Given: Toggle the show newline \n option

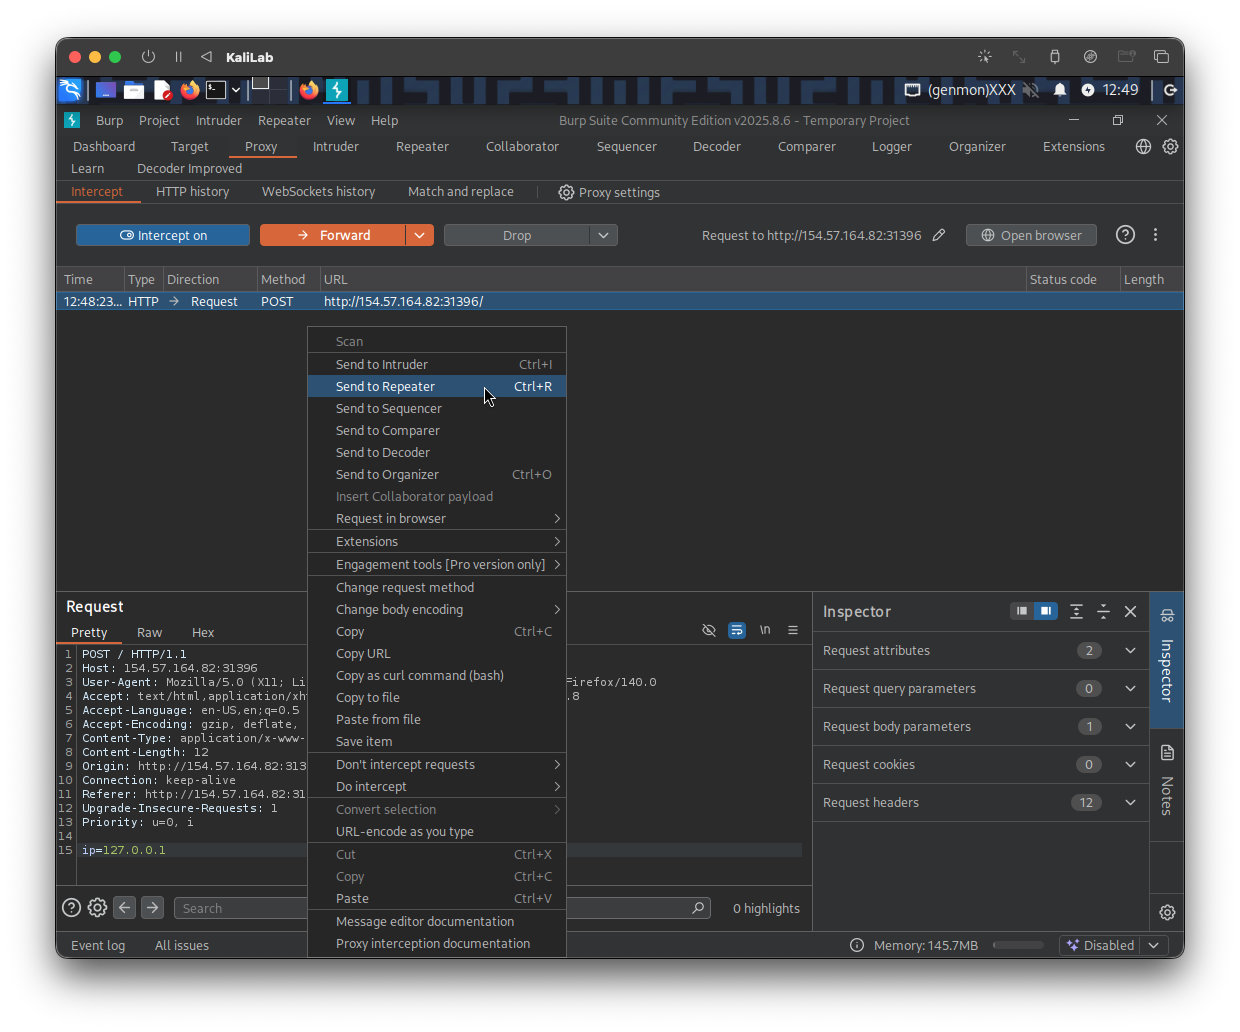Looking at the screenshot, I should (765, 630).
